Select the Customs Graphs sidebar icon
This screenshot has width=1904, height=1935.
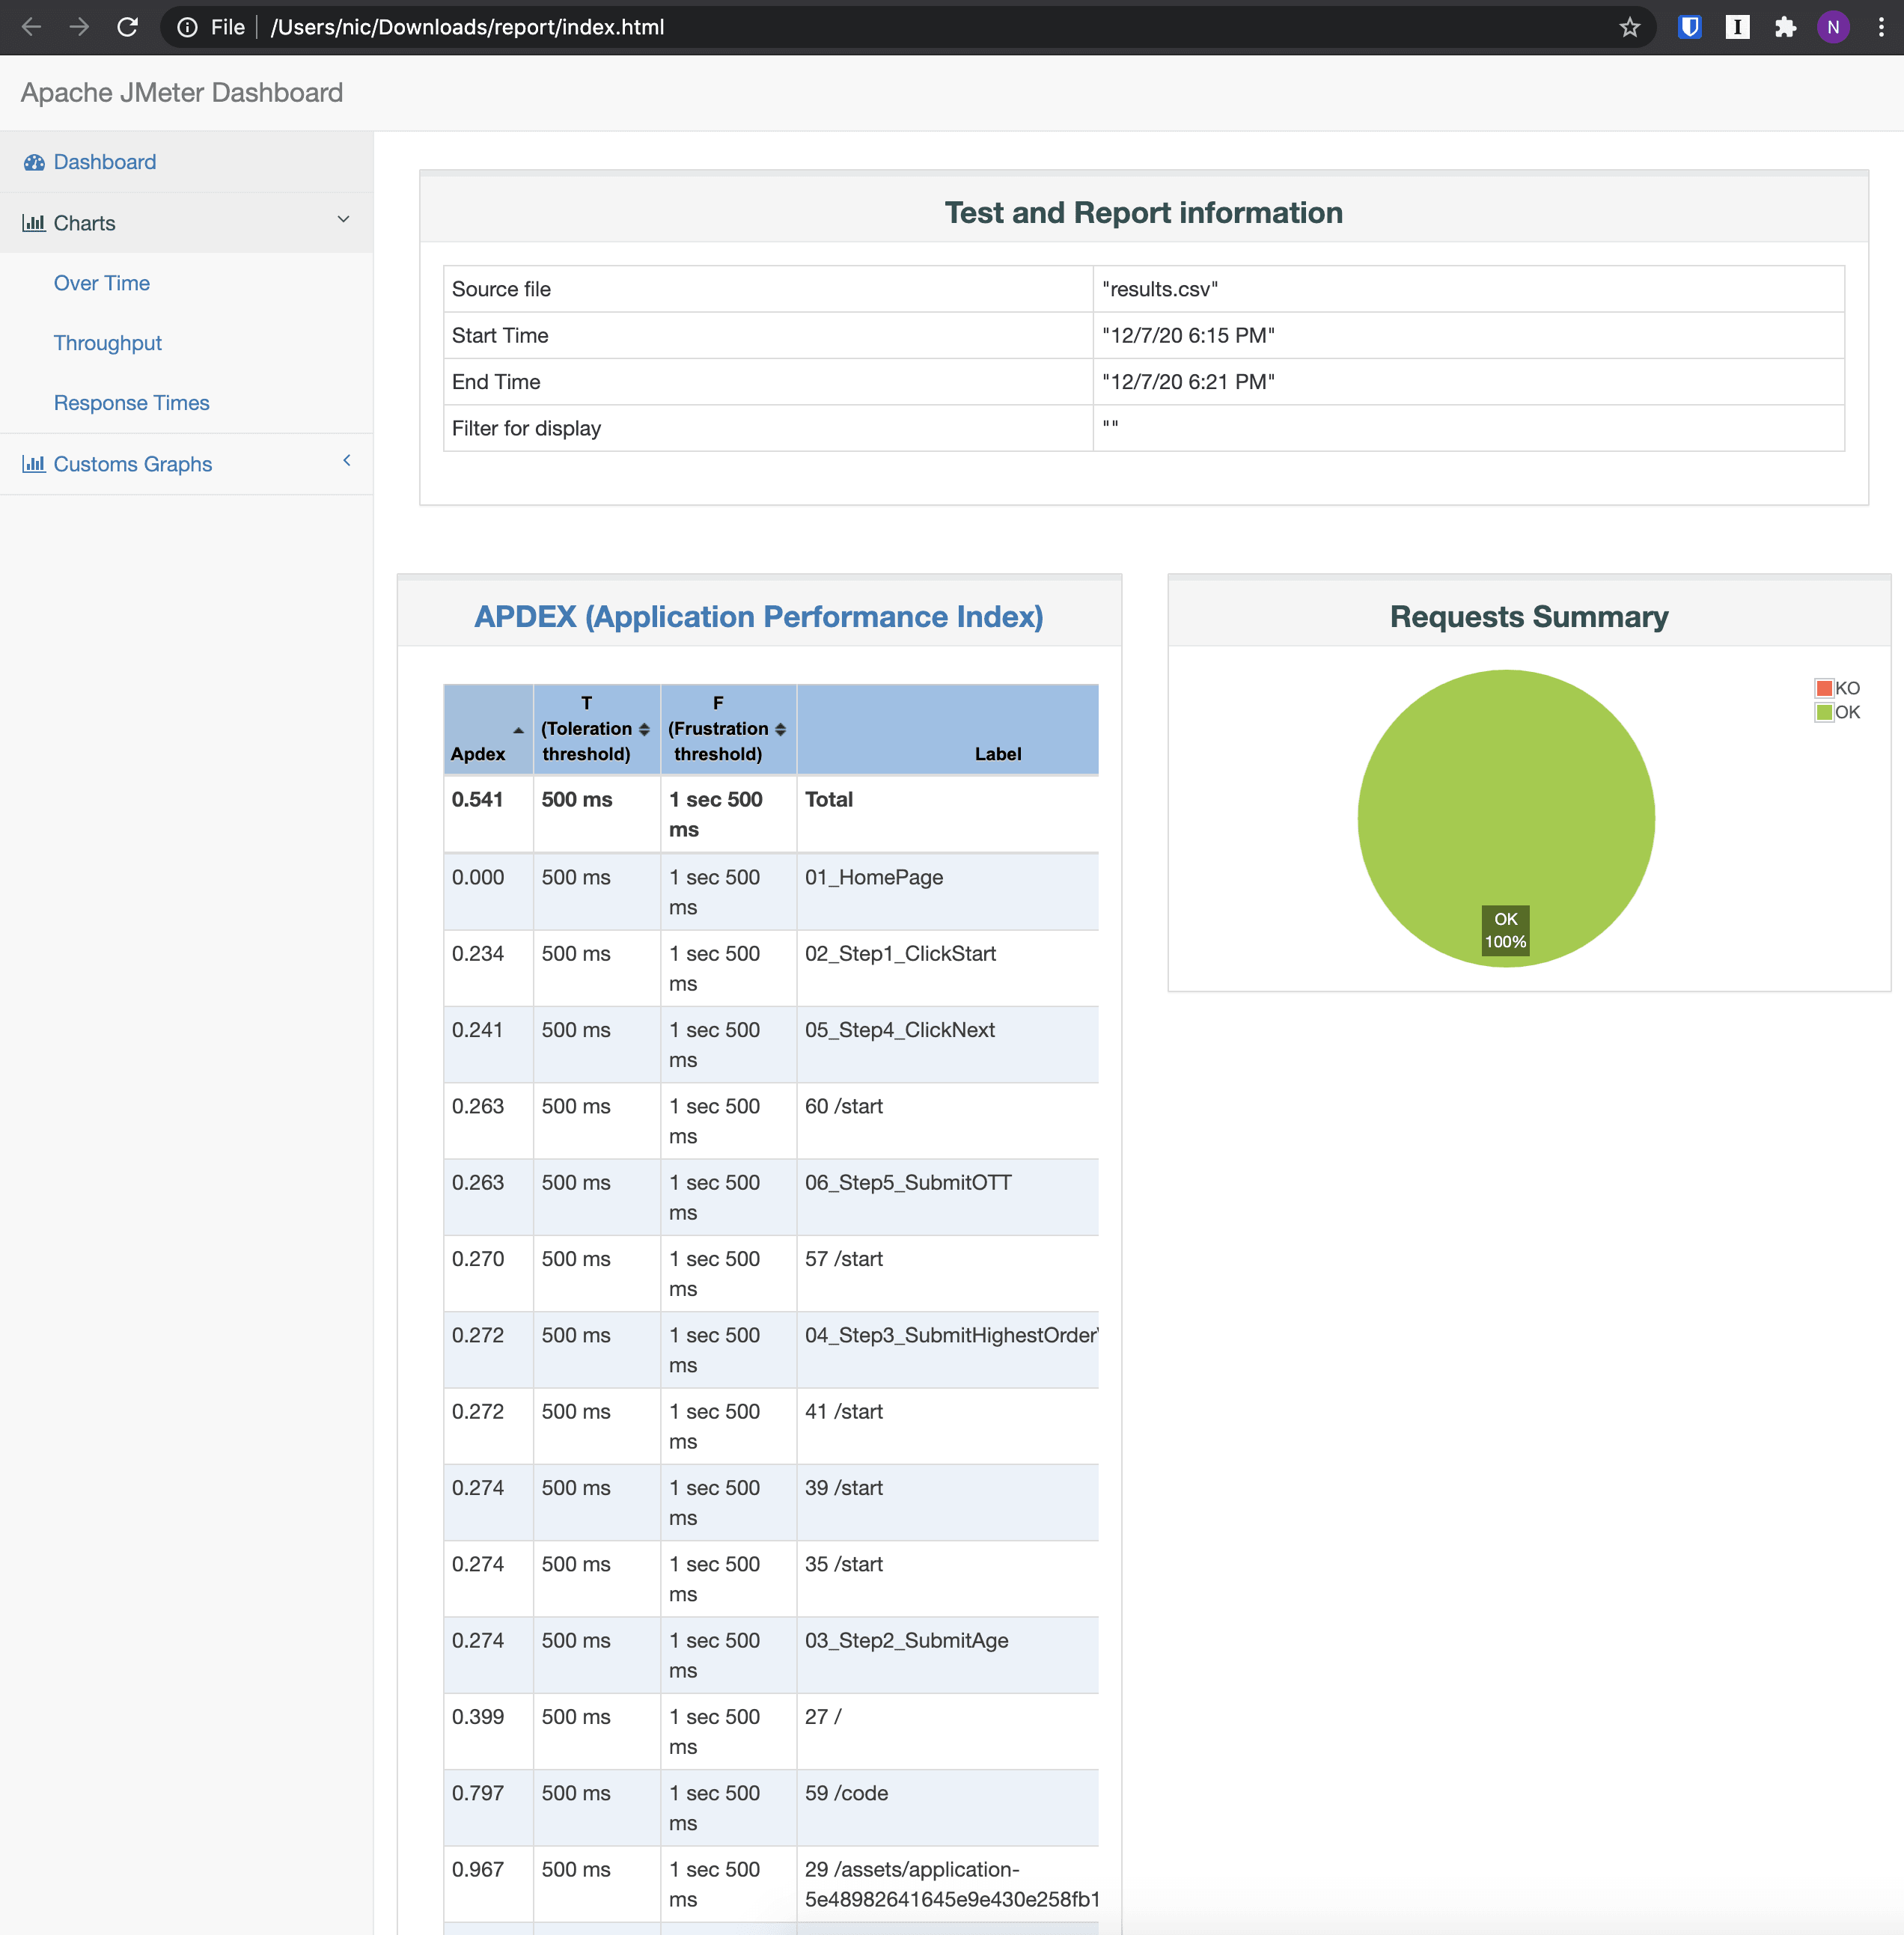35,464
